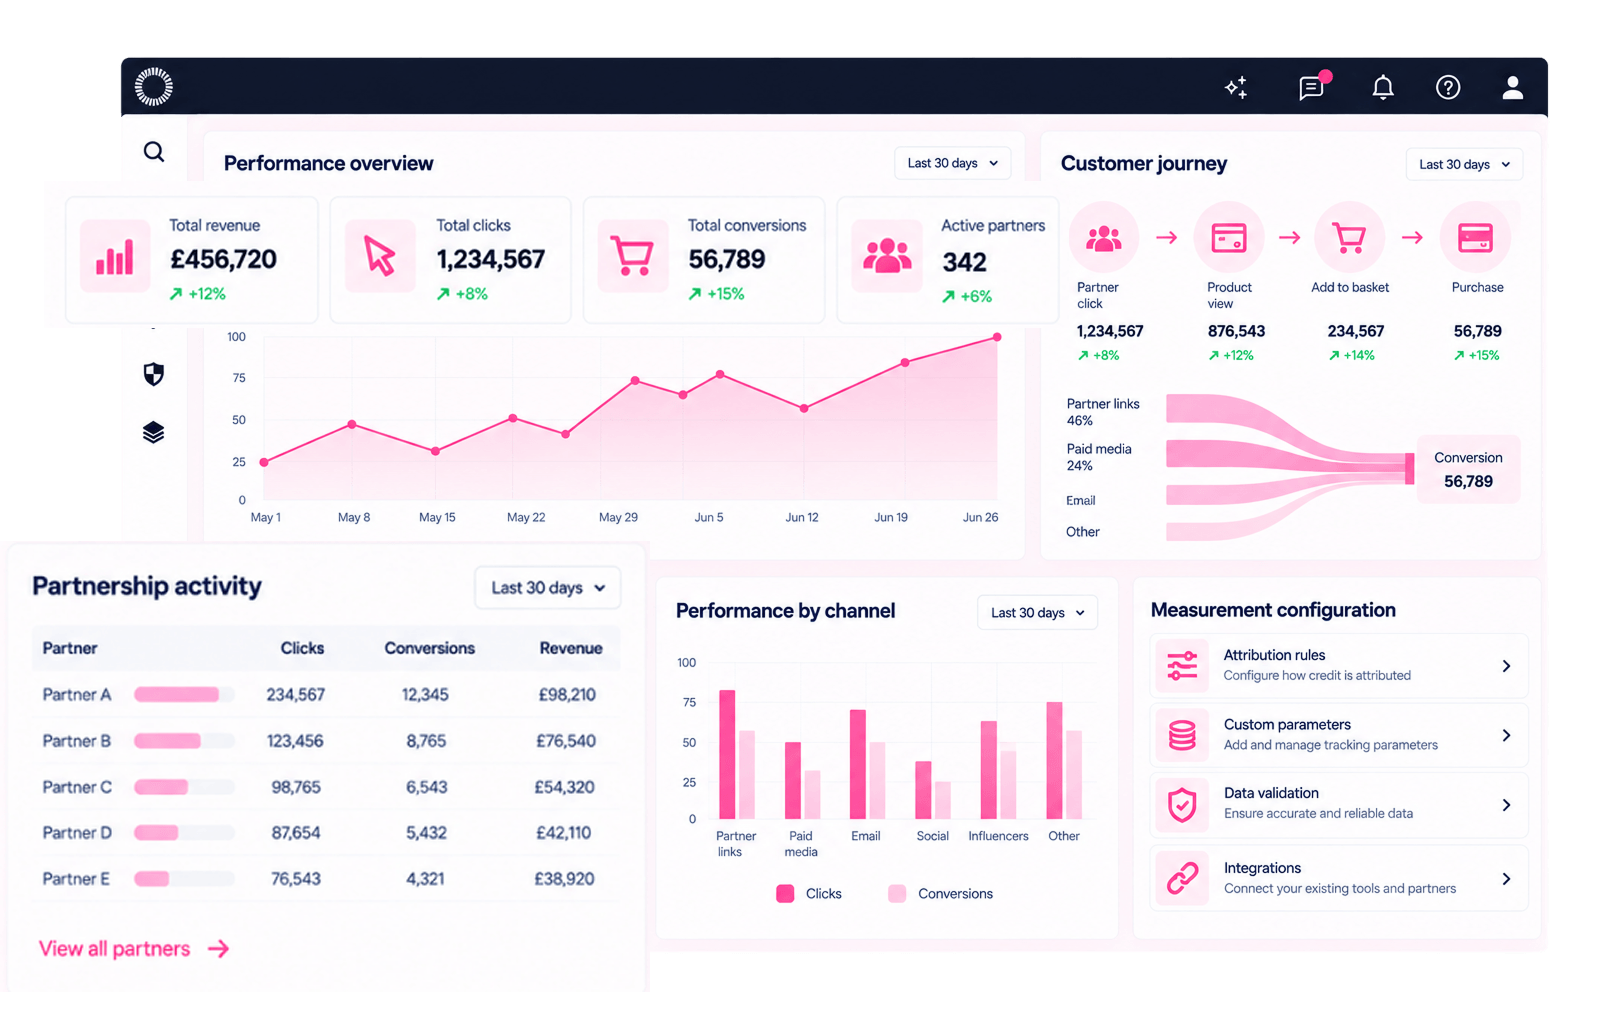Viewport: 1601px width, 1024px height.
Task: Follow the View all partners link
Action: [x=134, y=949]
